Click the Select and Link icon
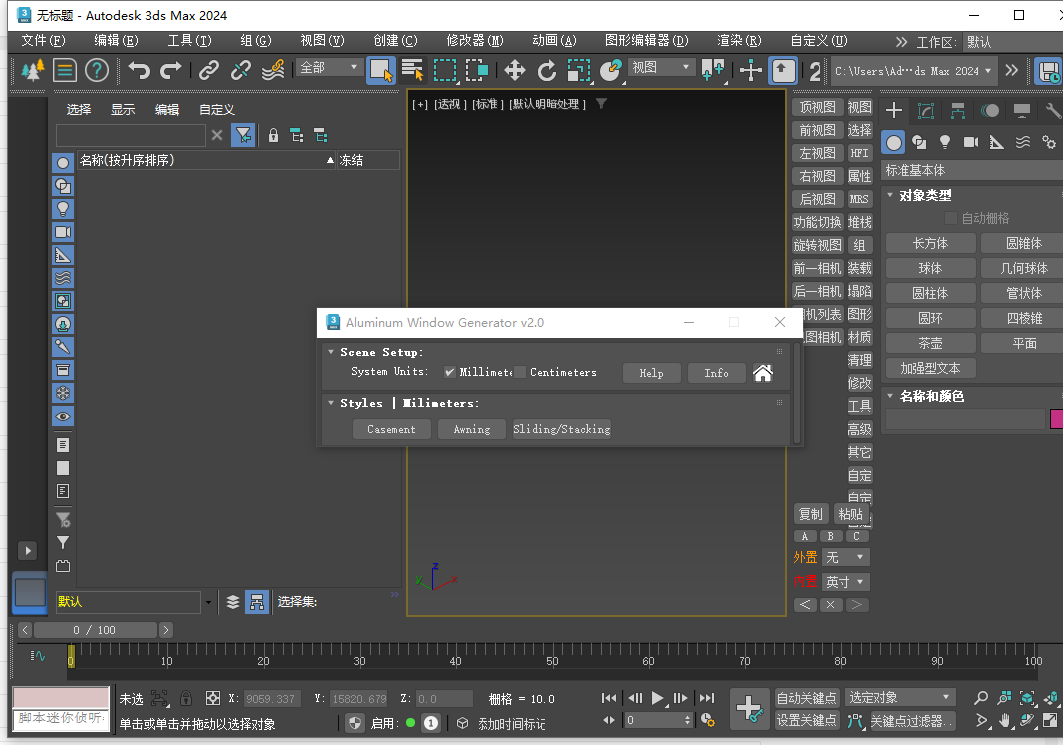Screen dimensions: 1063x745 (208, 70)
